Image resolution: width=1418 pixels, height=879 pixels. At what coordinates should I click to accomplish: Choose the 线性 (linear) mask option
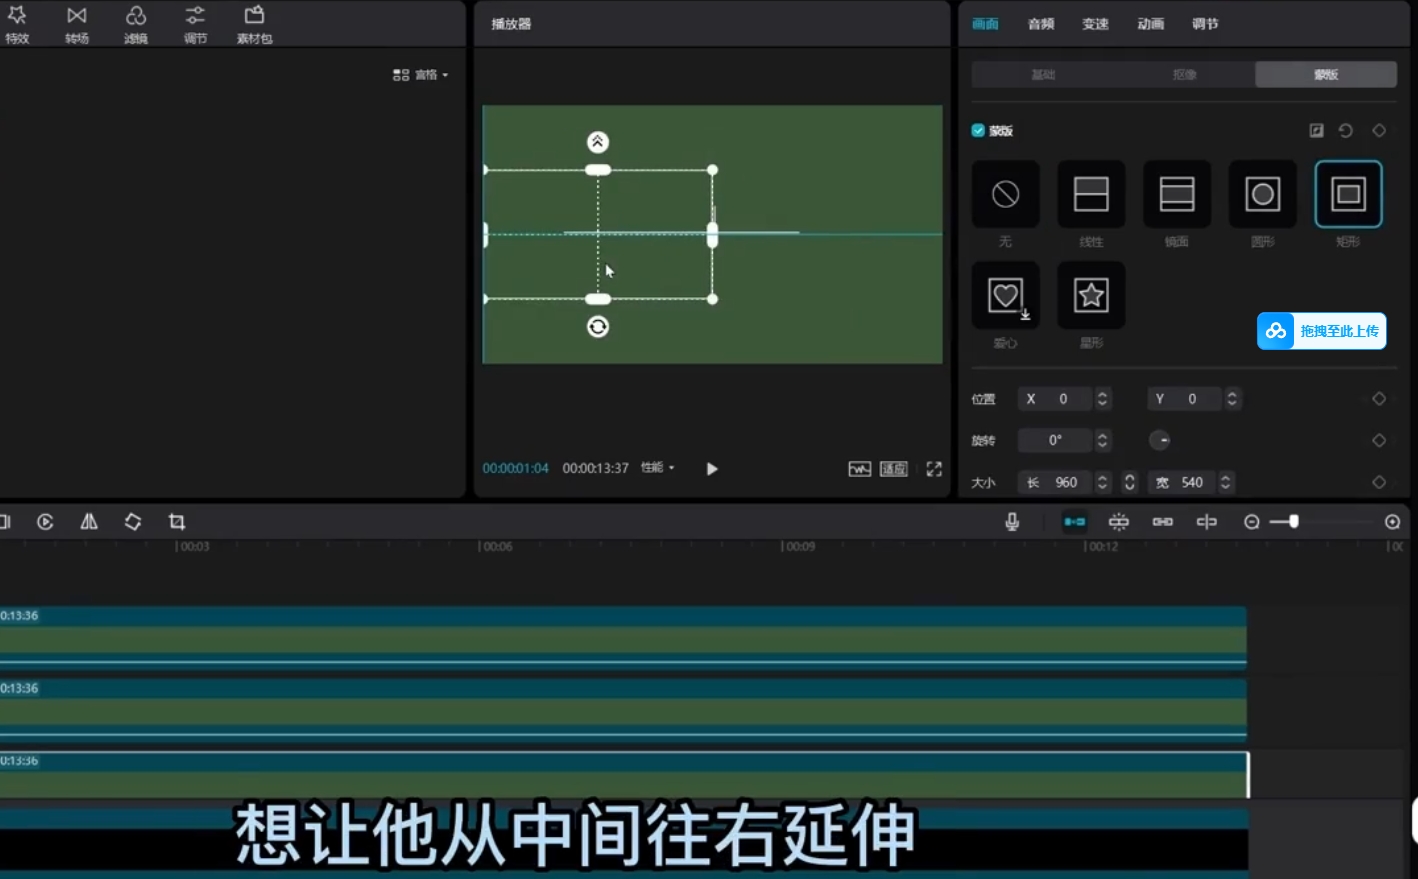[x=1090, y=194]
